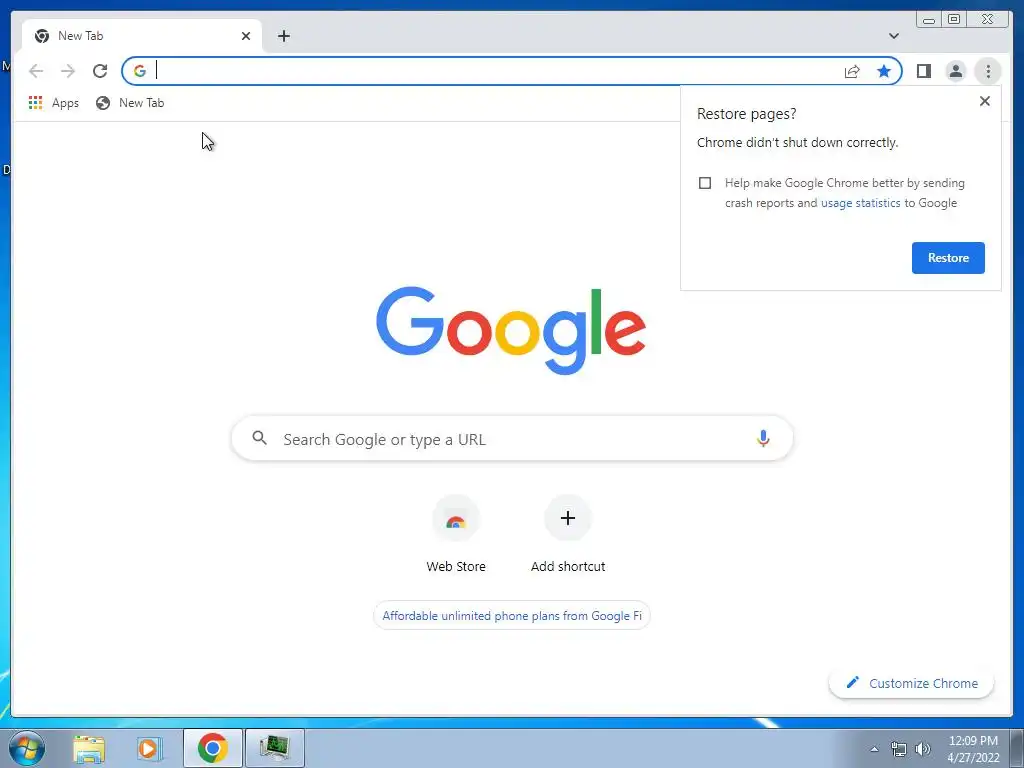This screenshot has height=768, width=1024.
Task: Open the profile avatar icon
Action: pos(955,71)
